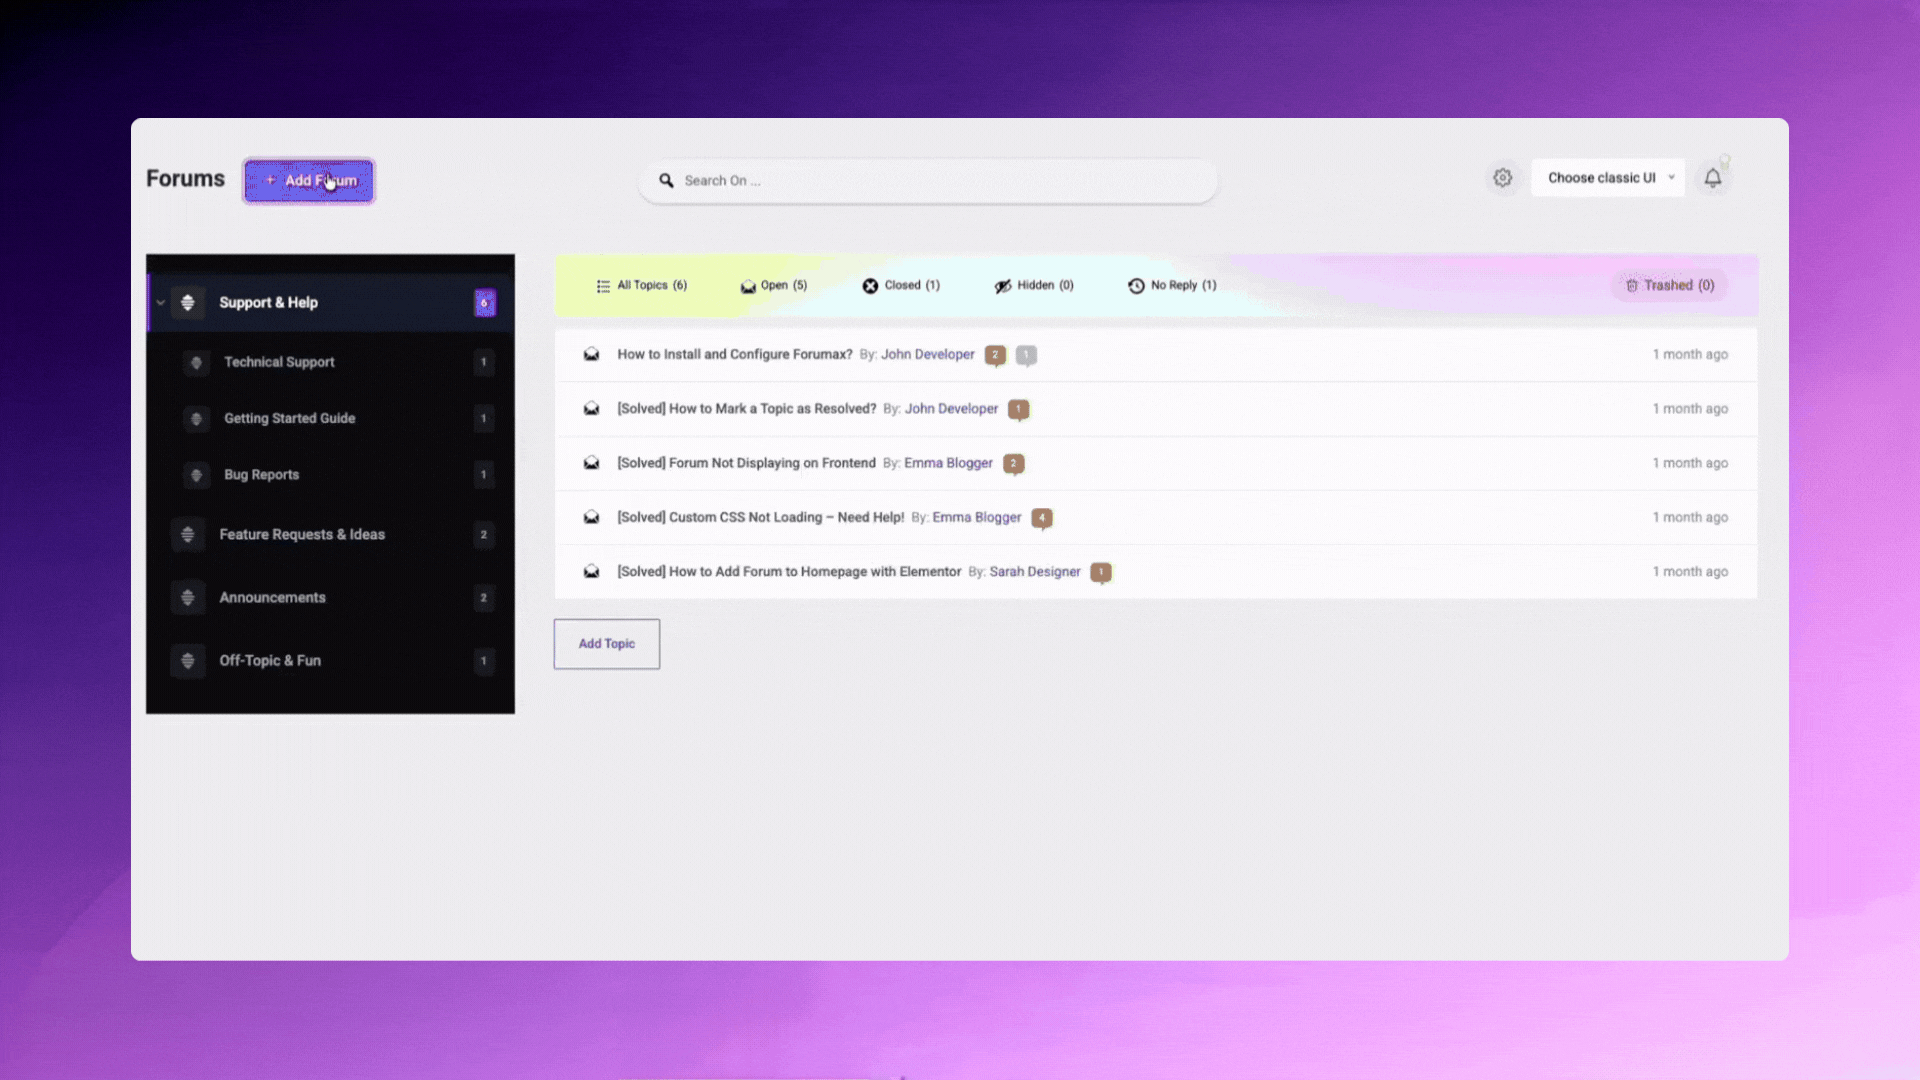Viewport: 1920px width, 1080px height.
Task: Click the Technical Support forum icon
Action: [197, 362]
